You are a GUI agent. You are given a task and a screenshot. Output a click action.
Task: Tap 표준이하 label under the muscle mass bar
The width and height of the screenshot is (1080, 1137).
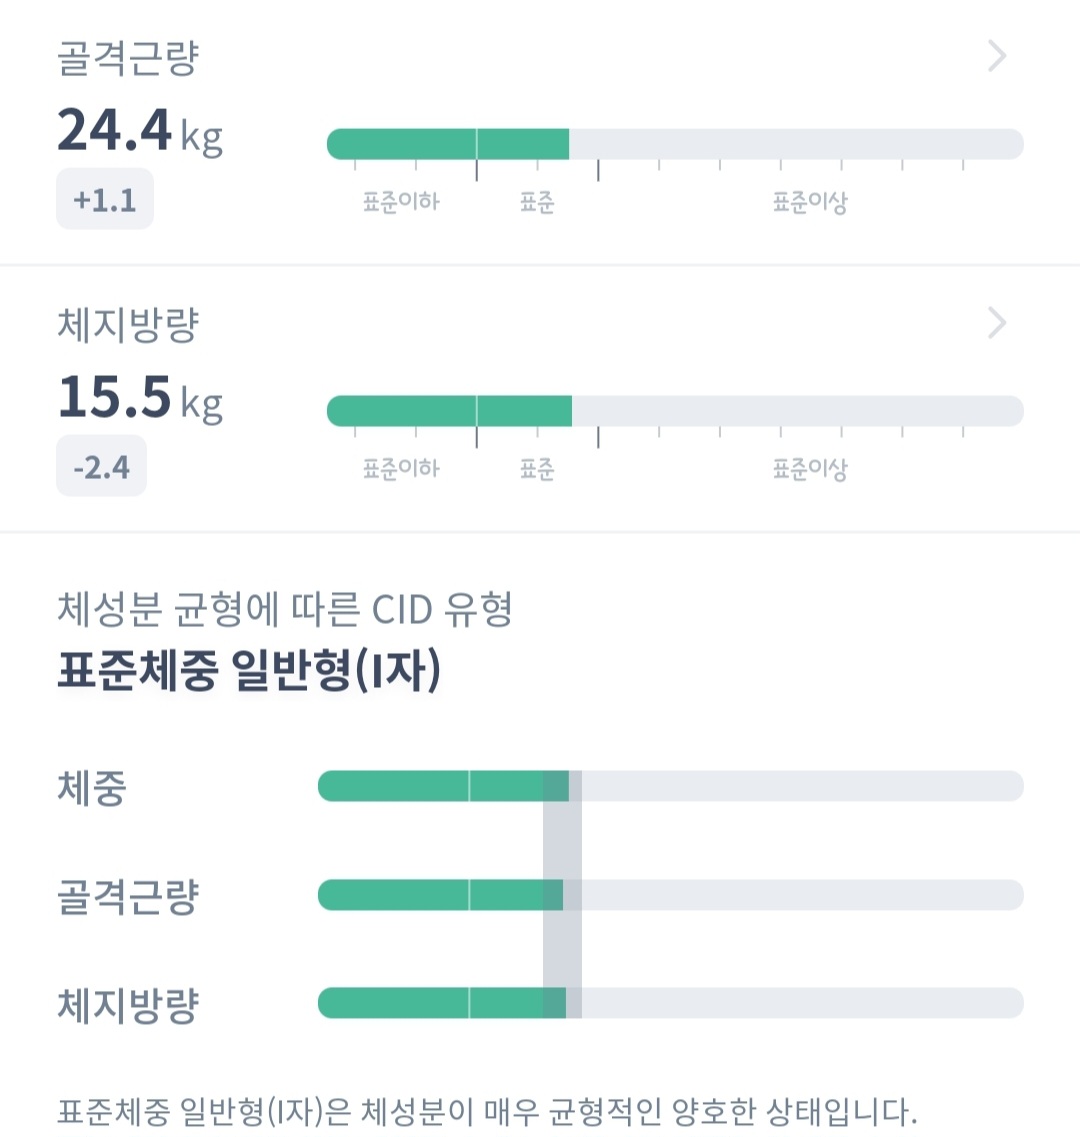point(401,202)
